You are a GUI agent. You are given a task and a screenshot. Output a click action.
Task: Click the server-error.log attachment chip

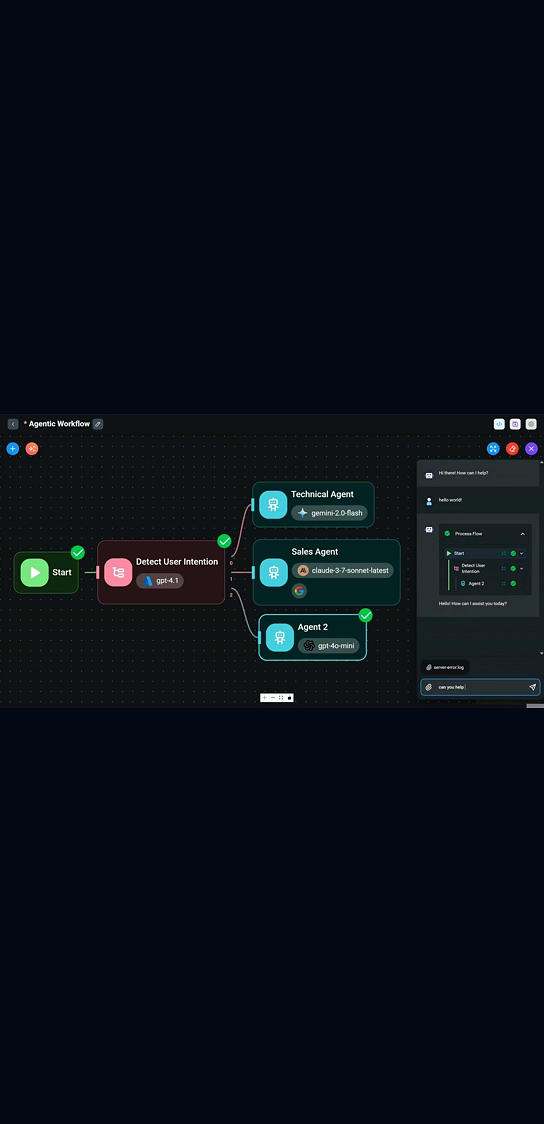445,667
